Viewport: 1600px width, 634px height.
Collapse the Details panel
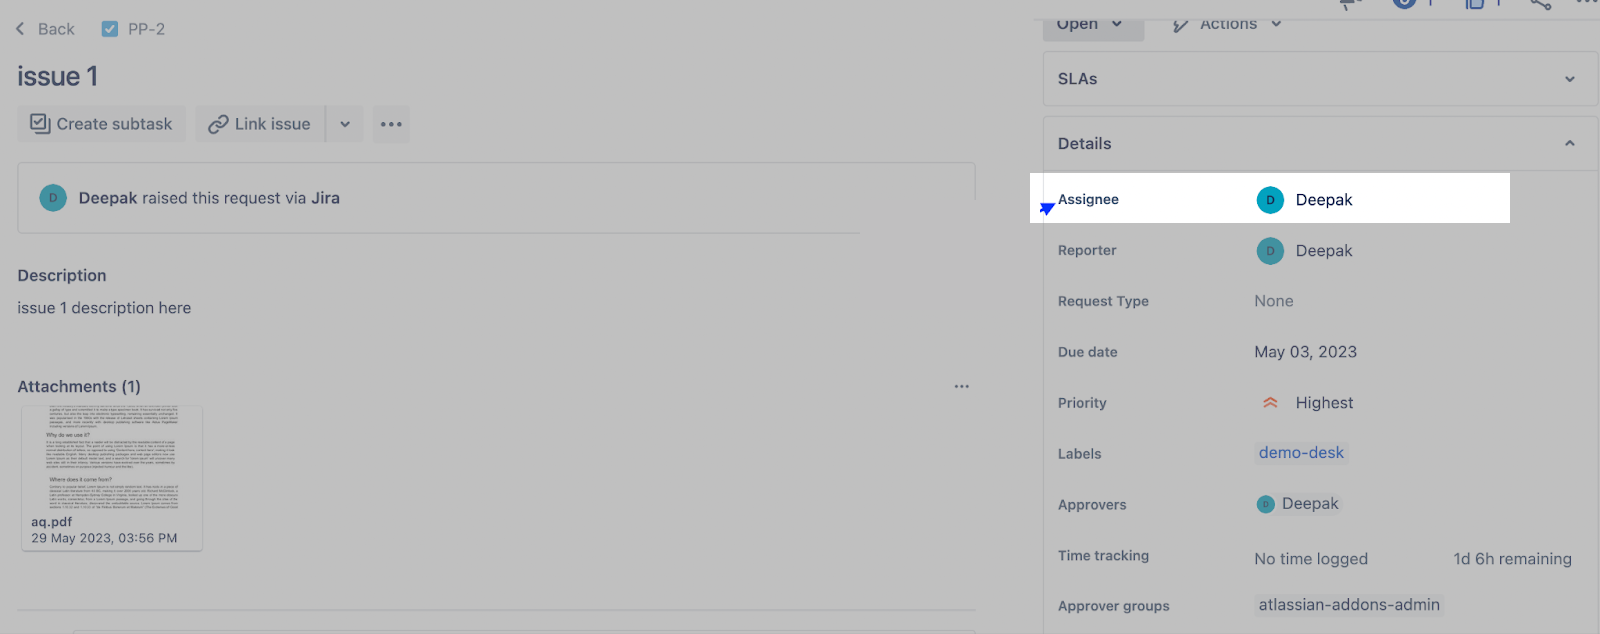click(x=1569, y=143)
